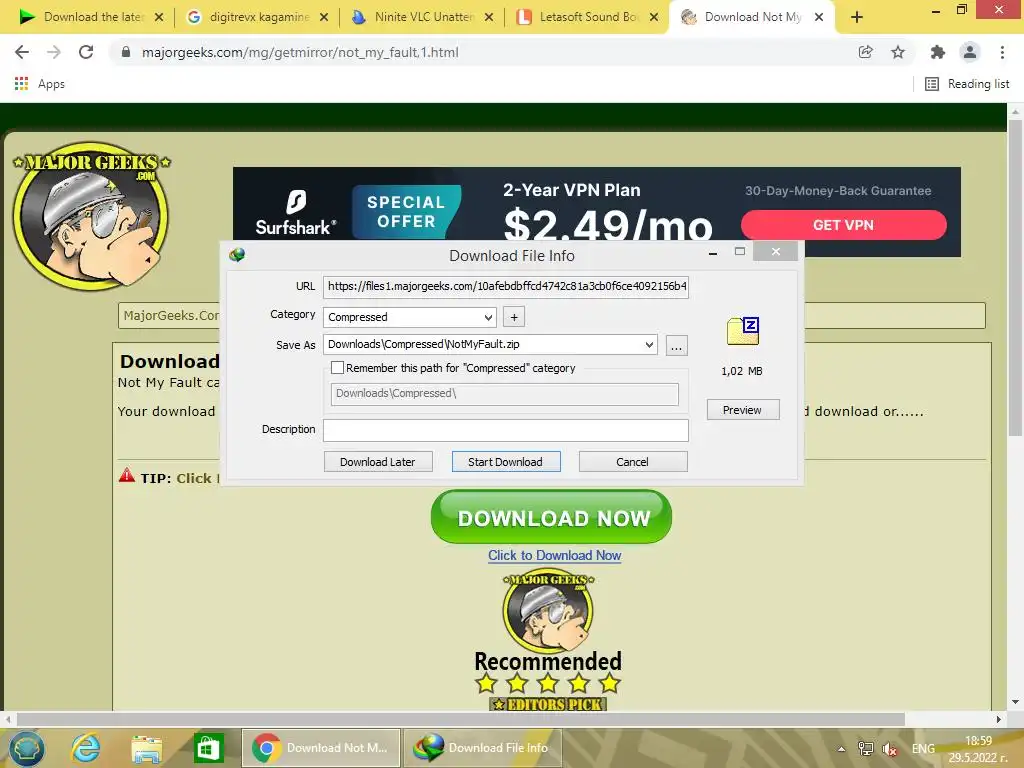Open File Explorer from the taskbar
Screen dimensions: 1024x768
146,748
